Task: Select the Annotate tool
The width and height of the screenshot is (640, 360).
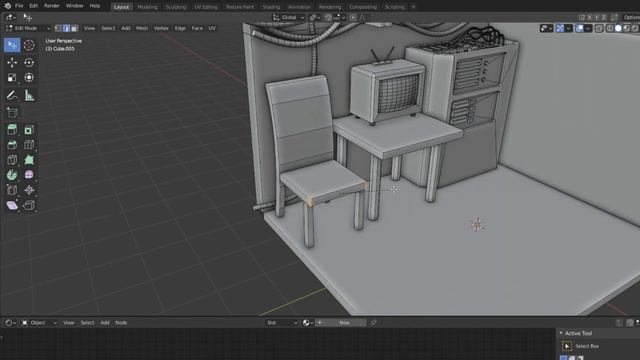Action: click(x=12, y=96)
